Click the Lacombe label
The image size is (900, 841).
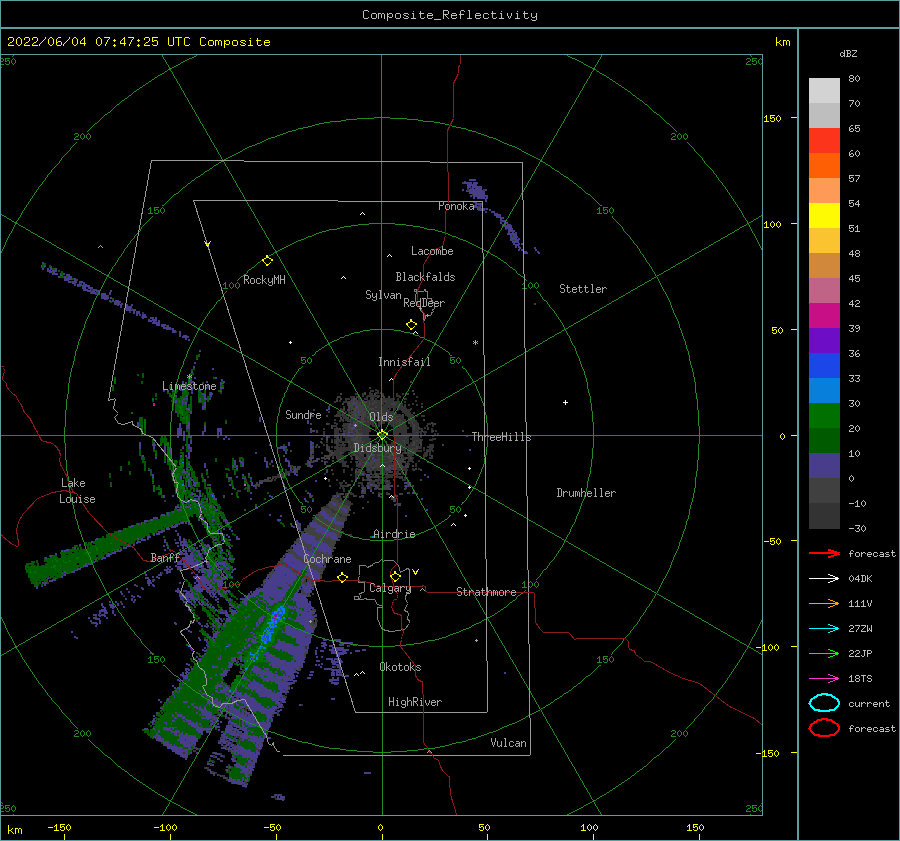(x=432, y=251)
